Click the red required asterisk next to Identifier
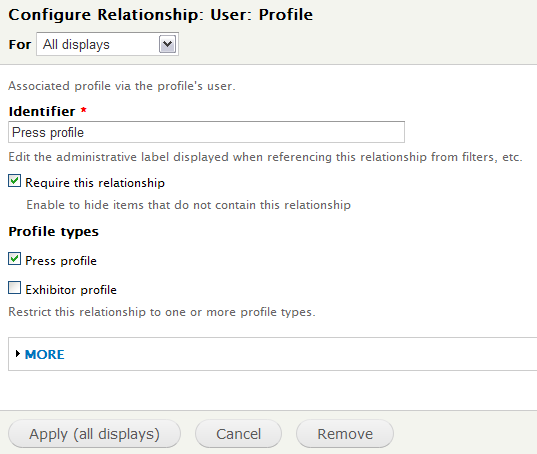Viewport: 537px width, 454px height. 83,110
